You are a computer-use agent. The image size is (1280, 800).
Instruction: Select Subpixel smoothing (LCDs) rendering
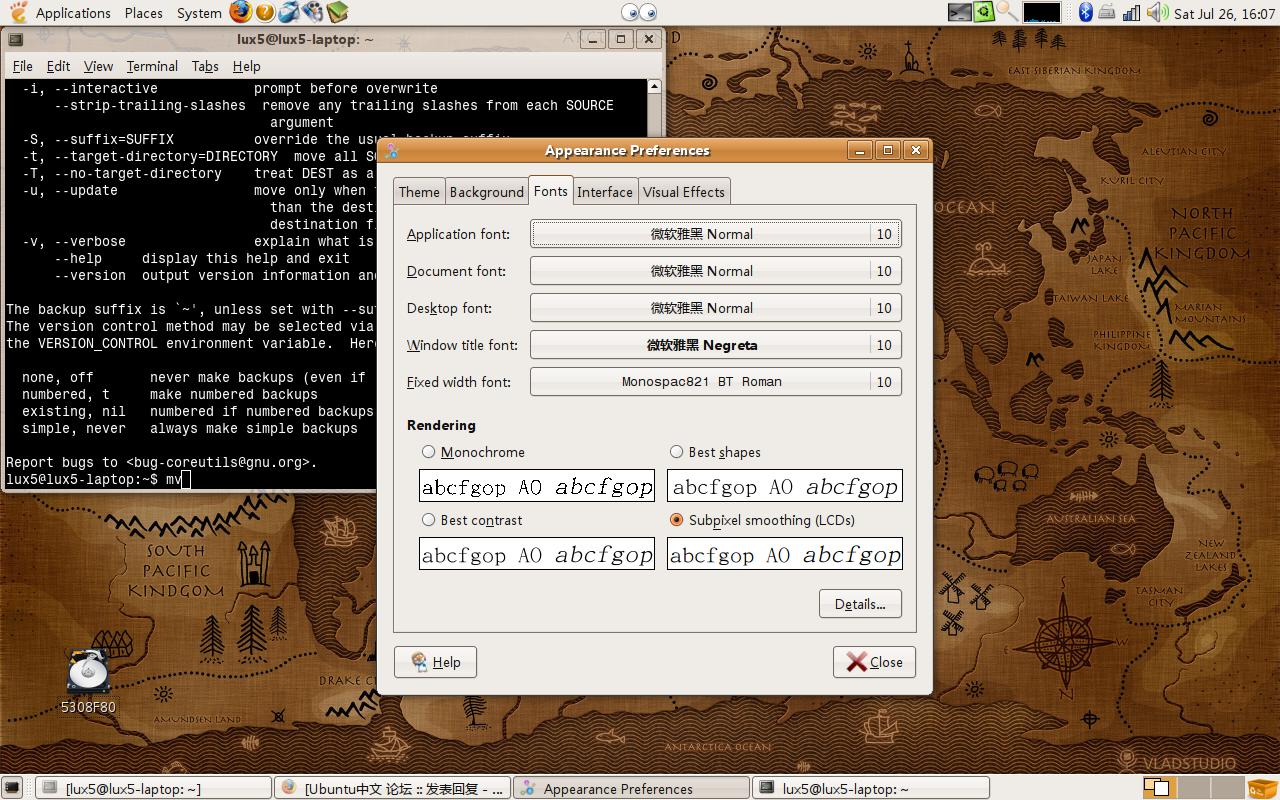pos(763,520)
